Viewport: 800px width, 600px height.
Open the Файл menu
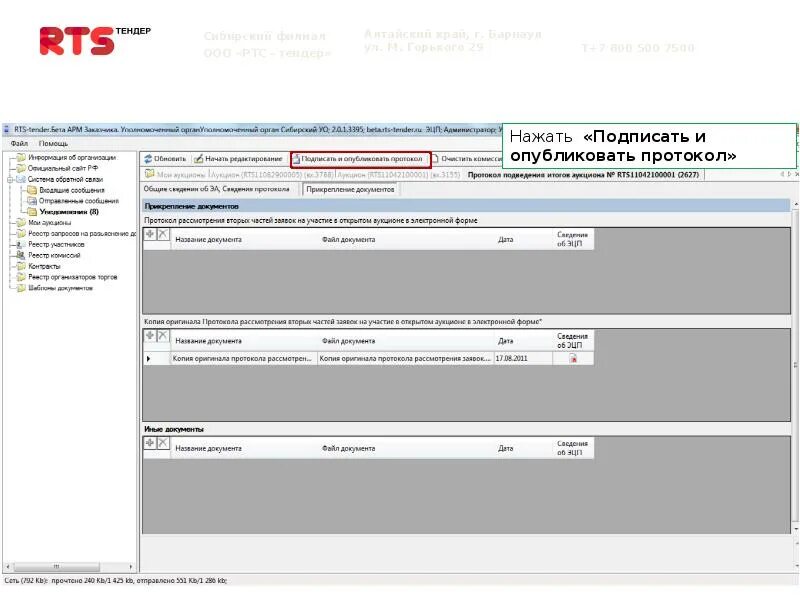click(x=19, y=143)
